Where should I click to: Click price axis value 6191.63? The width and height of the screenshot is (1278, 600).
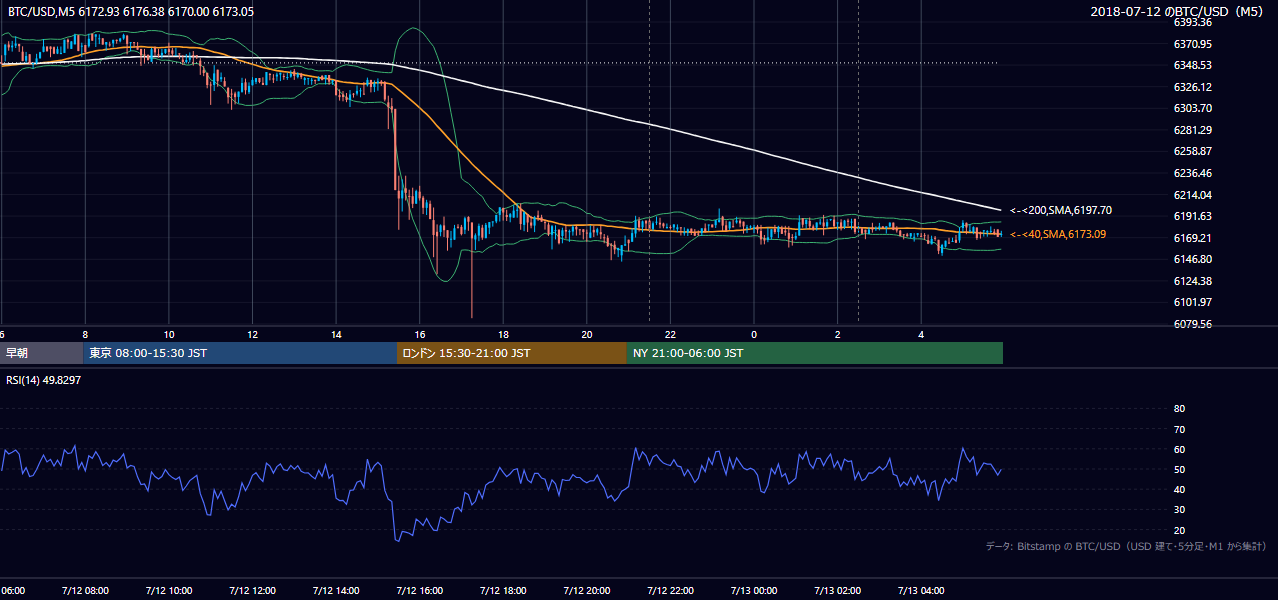(x=1192, y=216)
